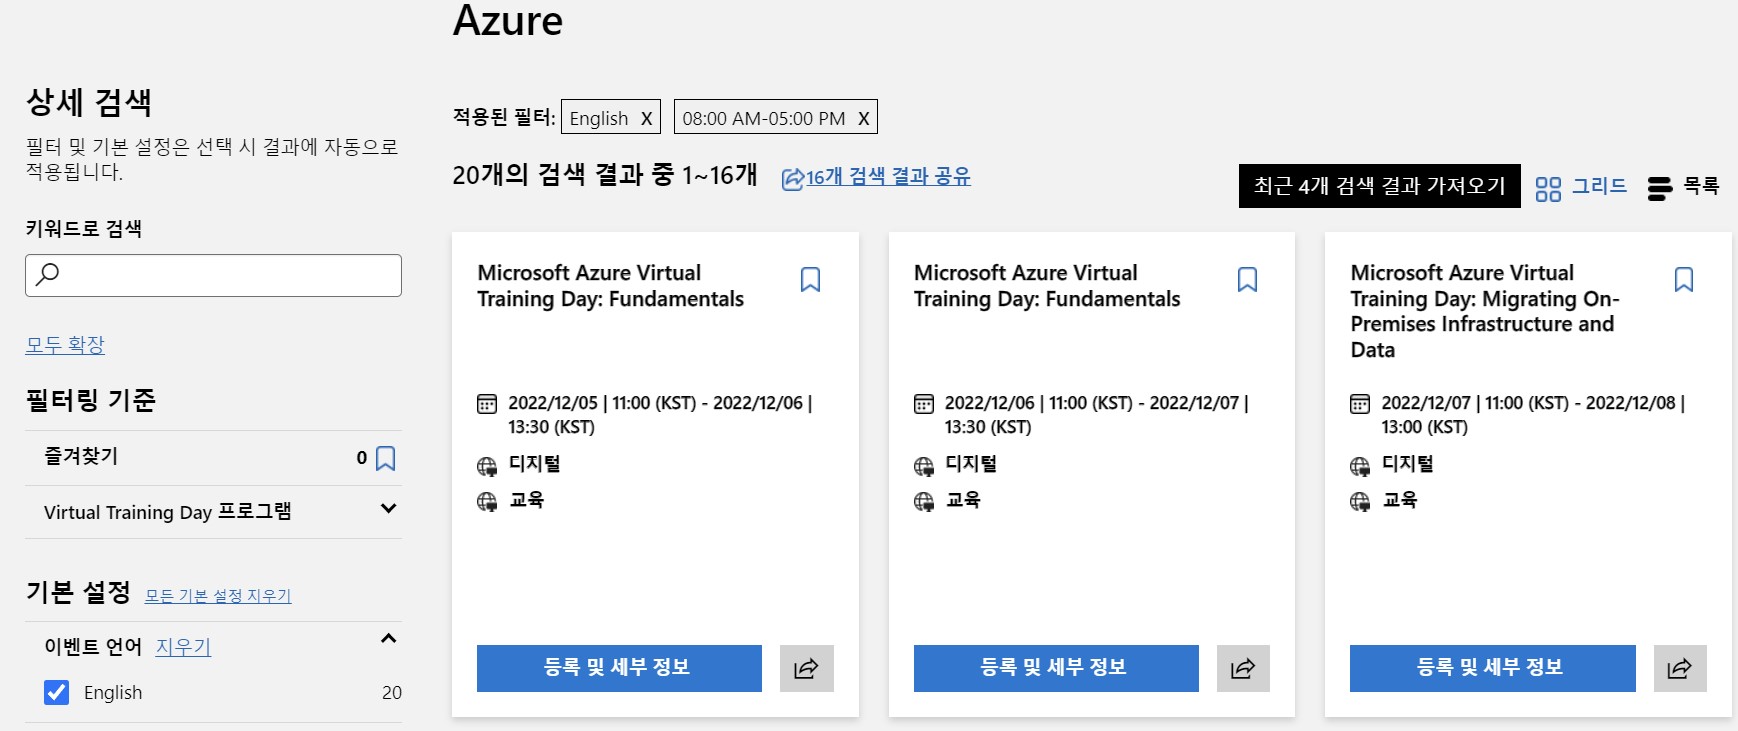
Task: Click 지우기 link next to 이벤트 언어
Action: click(x=183, y=647)
